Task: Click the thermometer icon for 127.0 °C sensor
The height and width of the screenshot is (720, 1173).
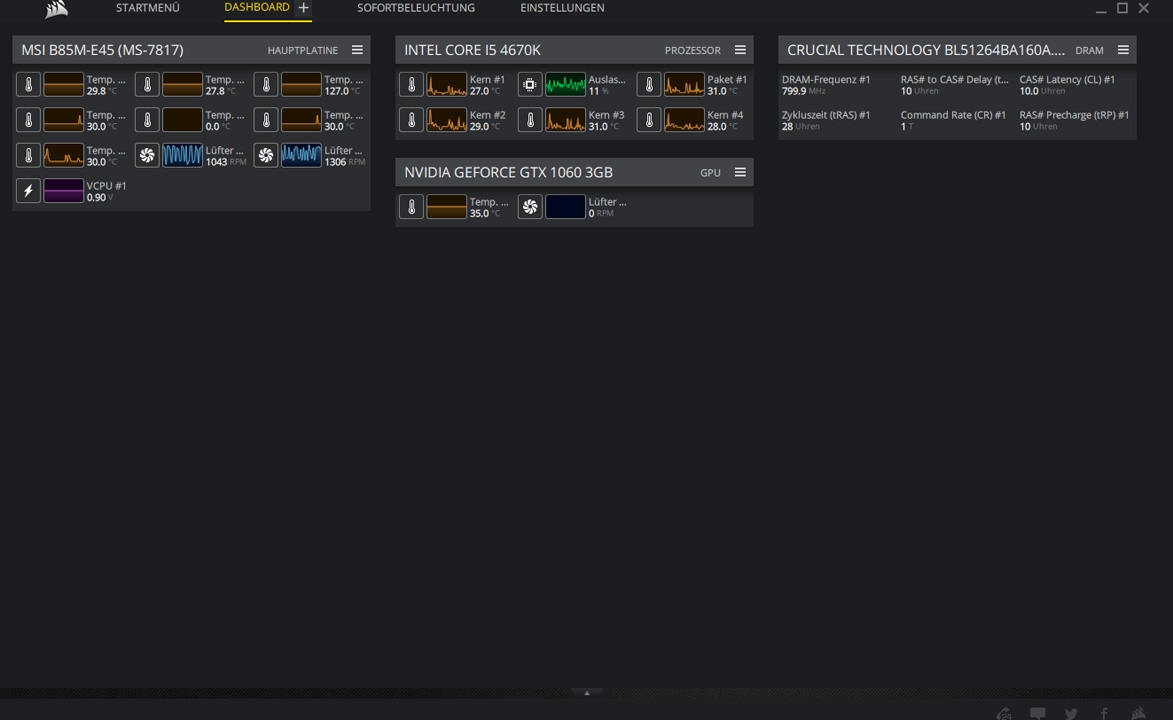Action: (x=266, y=85)
